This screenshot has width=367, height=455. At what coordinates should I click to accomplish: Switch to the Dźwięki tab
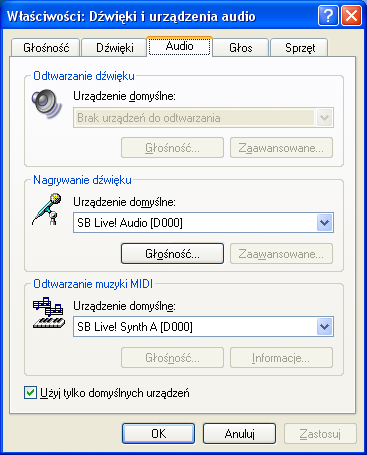115,48
